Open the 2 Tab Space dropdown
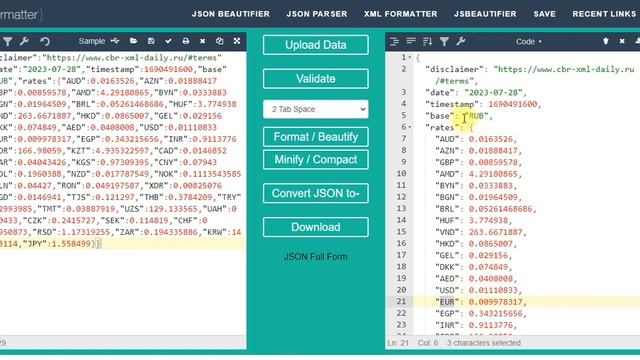 pos(316,109)
